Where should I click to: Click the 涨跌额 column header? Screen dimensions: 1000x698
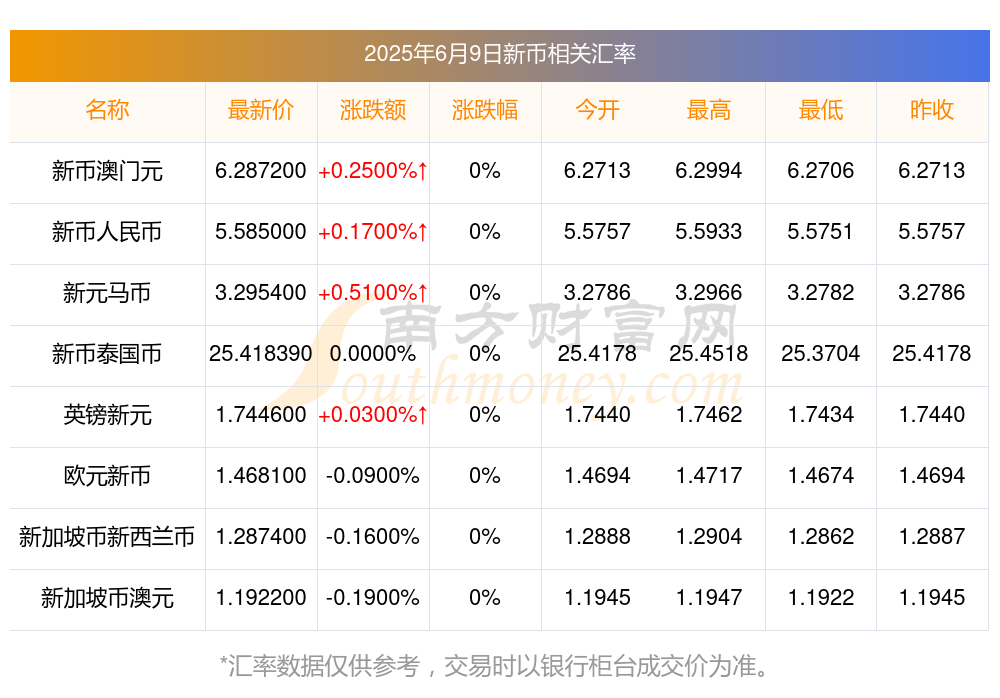tap(372, 110)
